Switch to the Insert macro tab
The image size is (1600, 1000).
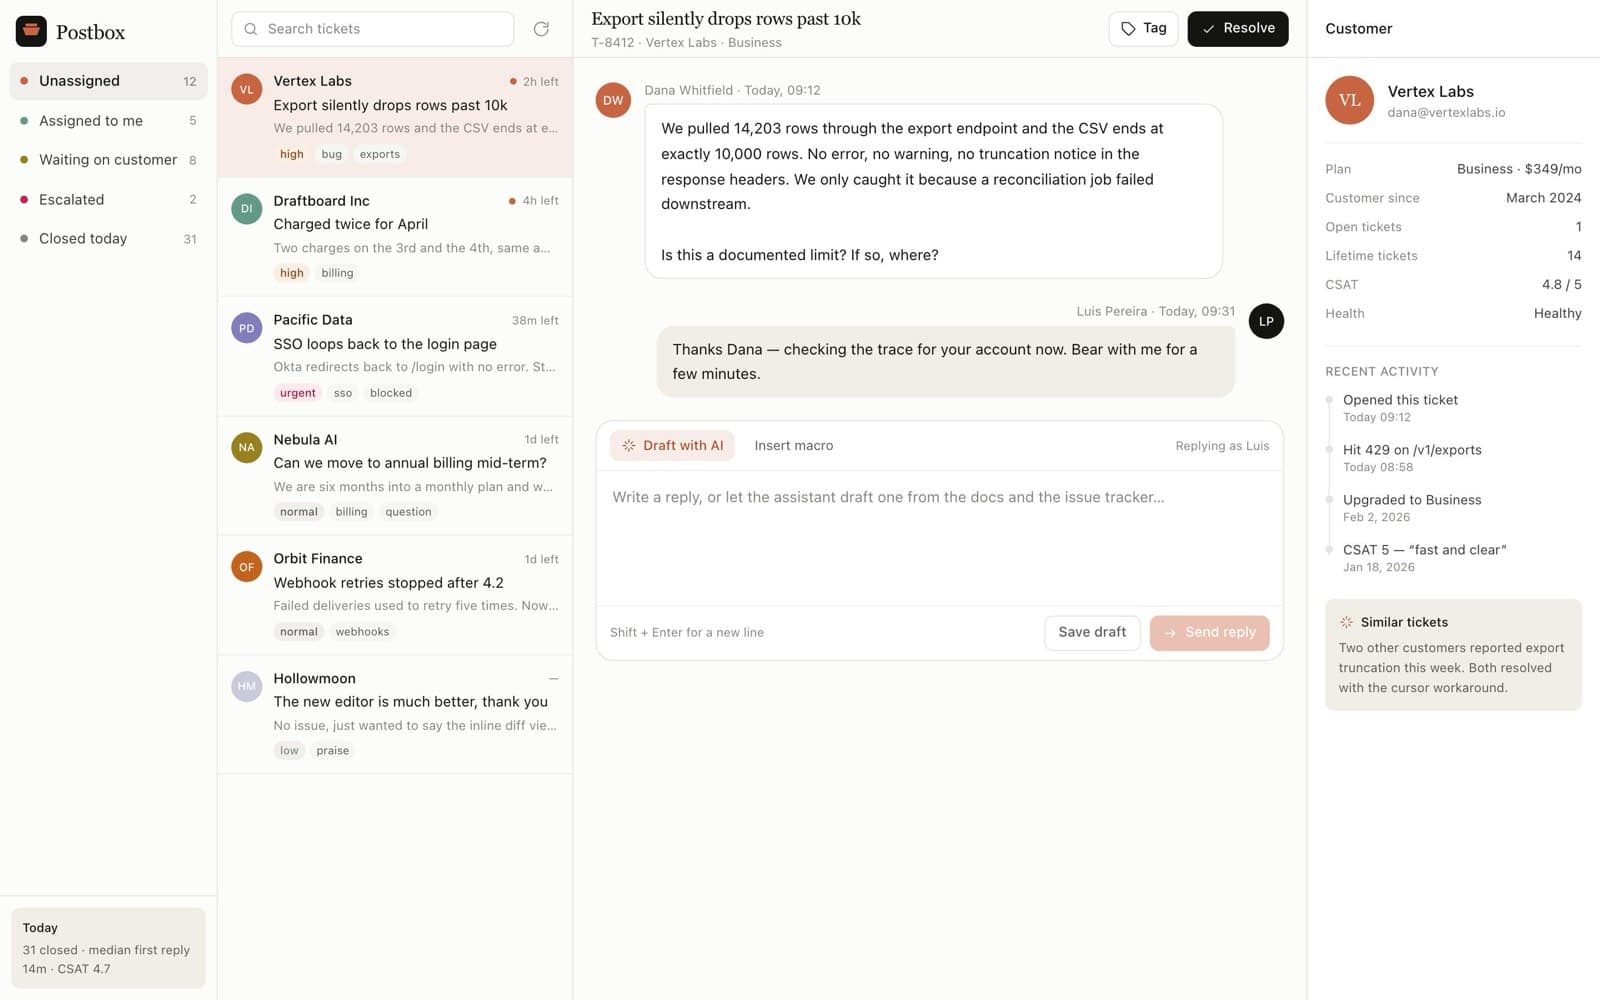tap(794, 446)
